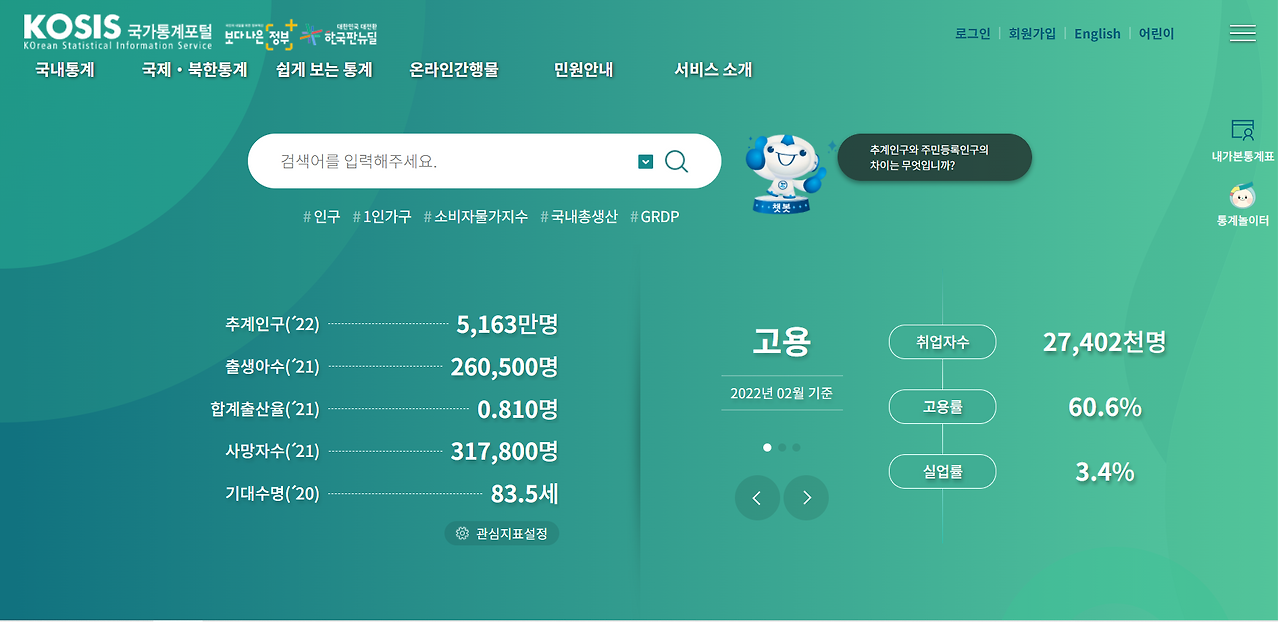Click the chatbot question speech bubble

coord(934,157)
